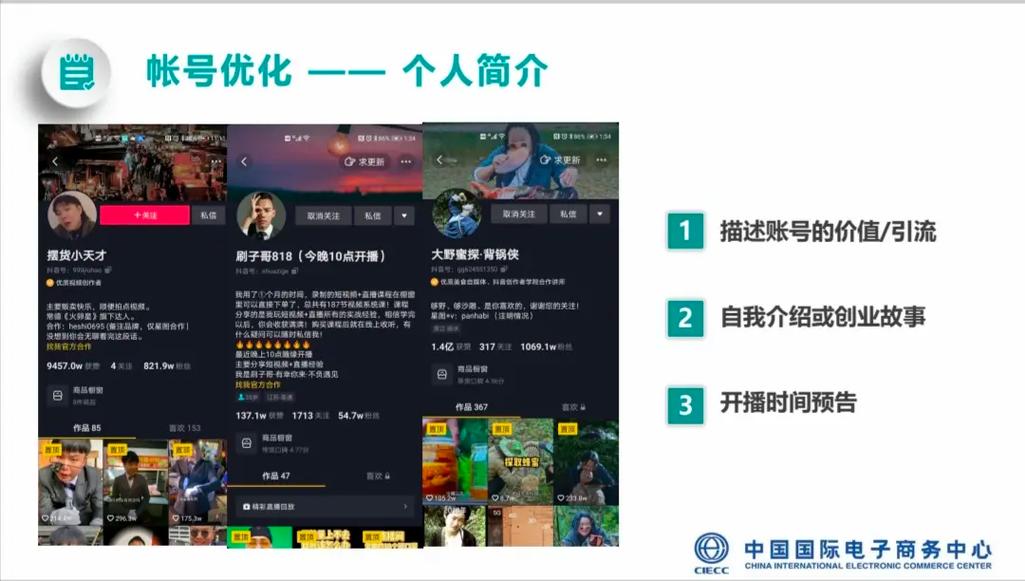Switch to 喜欢 tab on 大野蜜探 profile

572,407
